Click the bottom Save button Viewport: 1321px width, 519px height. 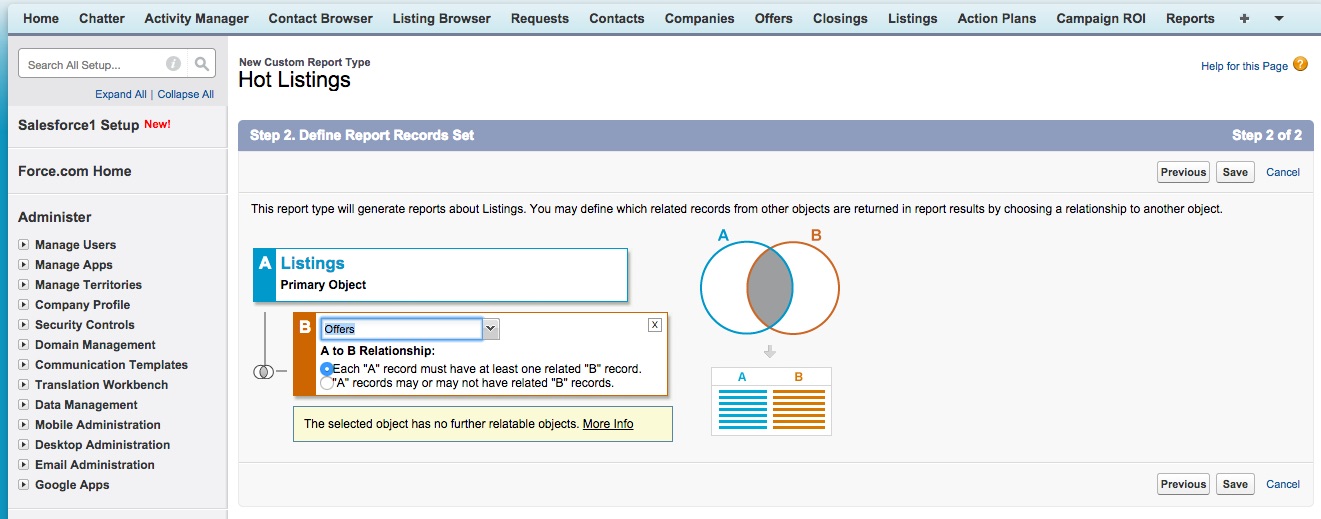[1236, 484]
